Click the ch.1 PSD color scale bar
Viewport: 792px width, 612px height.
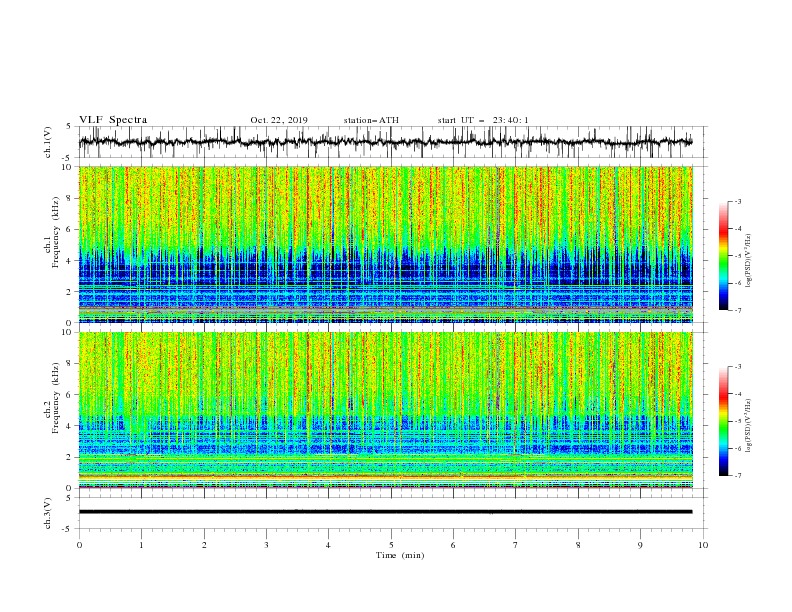click(724, 256)
